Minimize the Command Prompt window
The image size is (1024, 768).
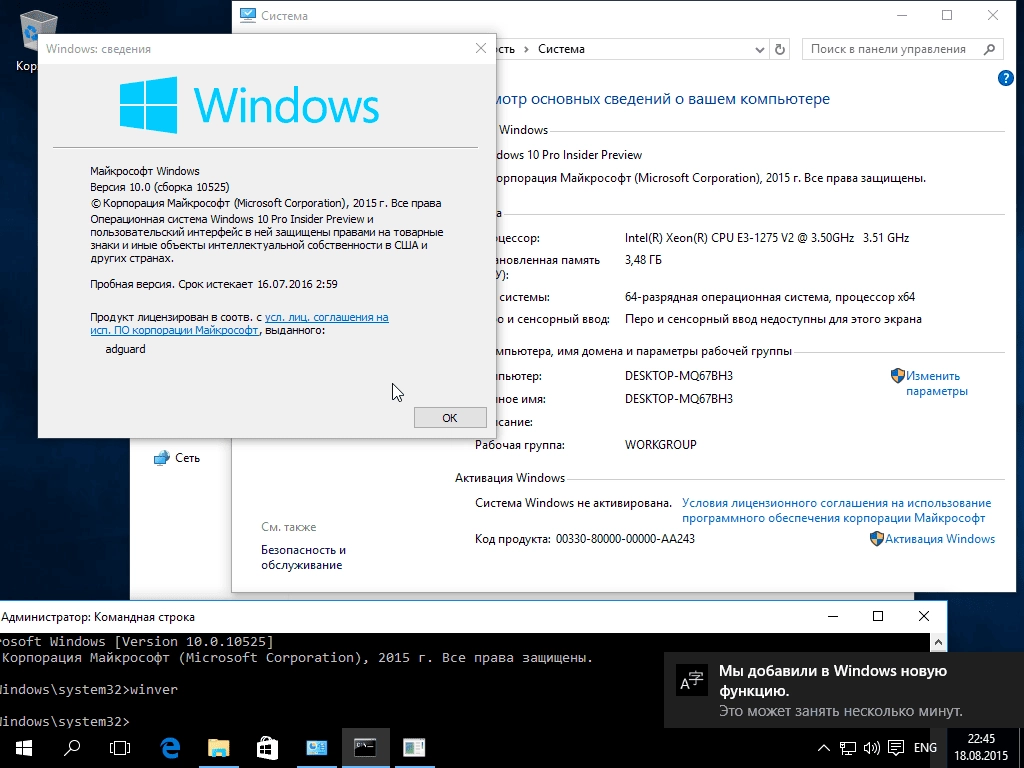click(833, 616)
